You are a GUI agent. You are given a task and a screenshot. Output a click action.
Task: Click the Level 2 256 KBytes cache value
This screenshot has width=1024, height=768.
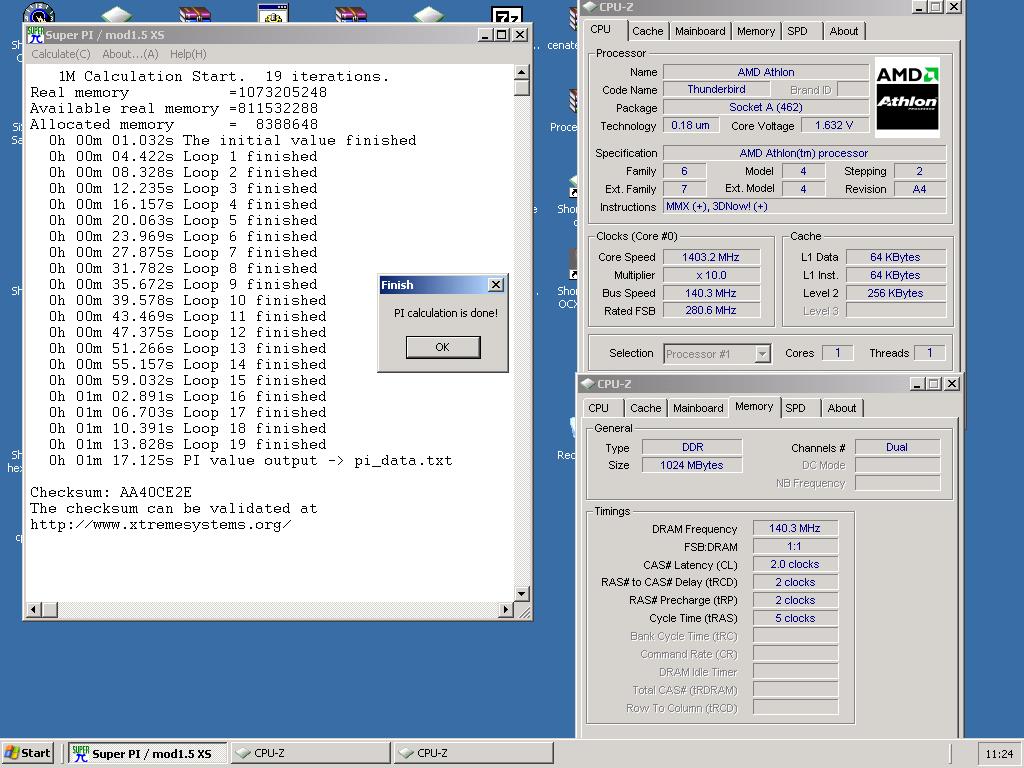pyautogui.click(x=895, y=293)
